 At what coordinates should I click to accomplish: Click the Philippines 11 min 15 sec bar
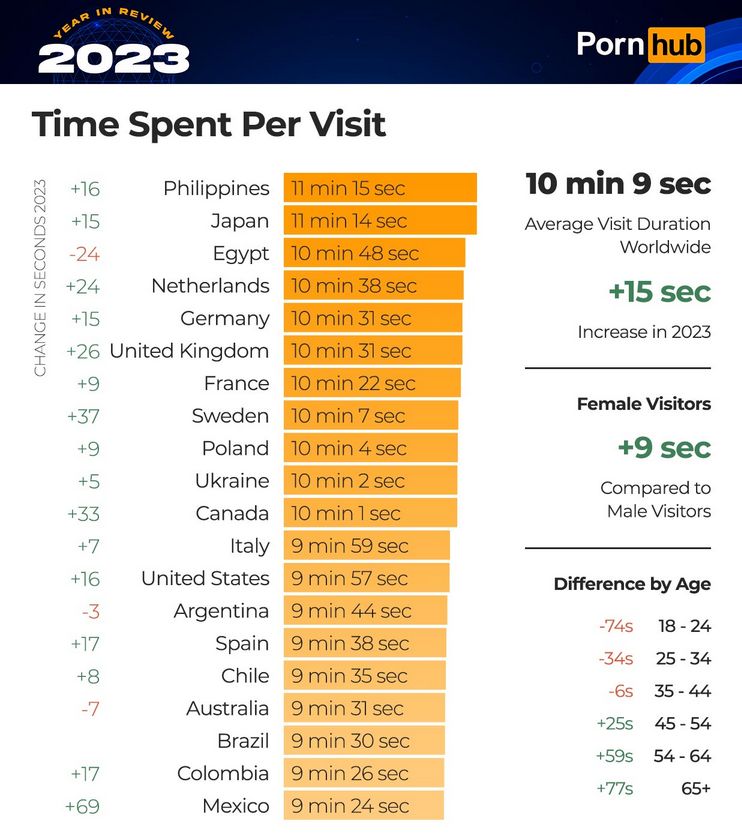379,188
